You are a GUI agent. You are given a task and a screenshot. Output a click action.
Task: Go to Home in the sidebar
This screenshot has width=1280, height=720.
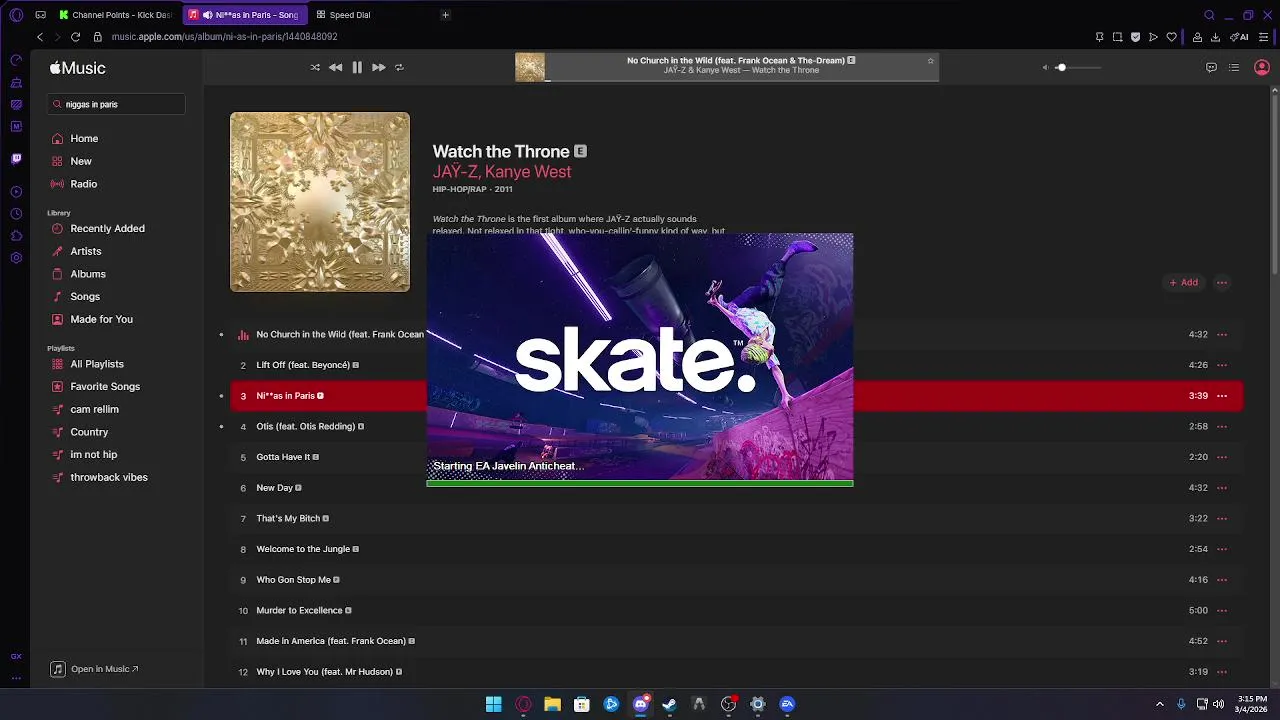pyautogui.click(x=84, y=139)
